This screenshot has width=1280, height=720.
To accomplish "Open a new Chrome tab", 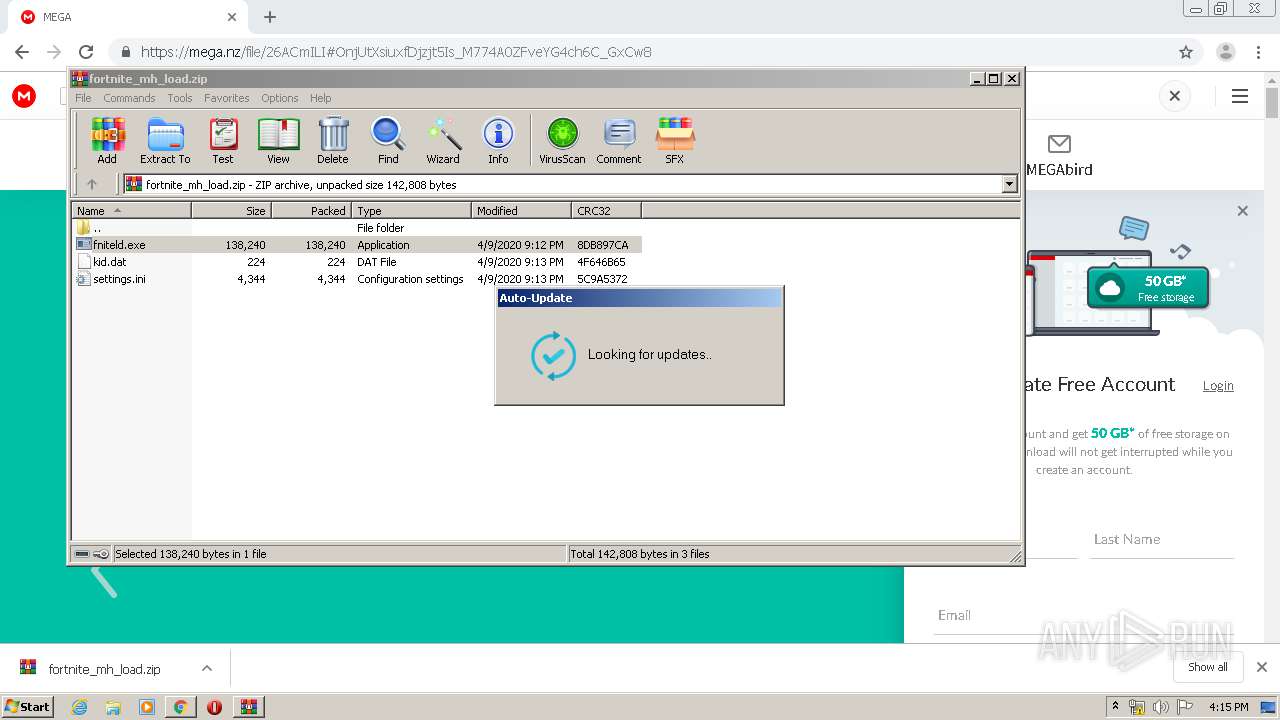I will pyautogui.click(x=270, y=17).
